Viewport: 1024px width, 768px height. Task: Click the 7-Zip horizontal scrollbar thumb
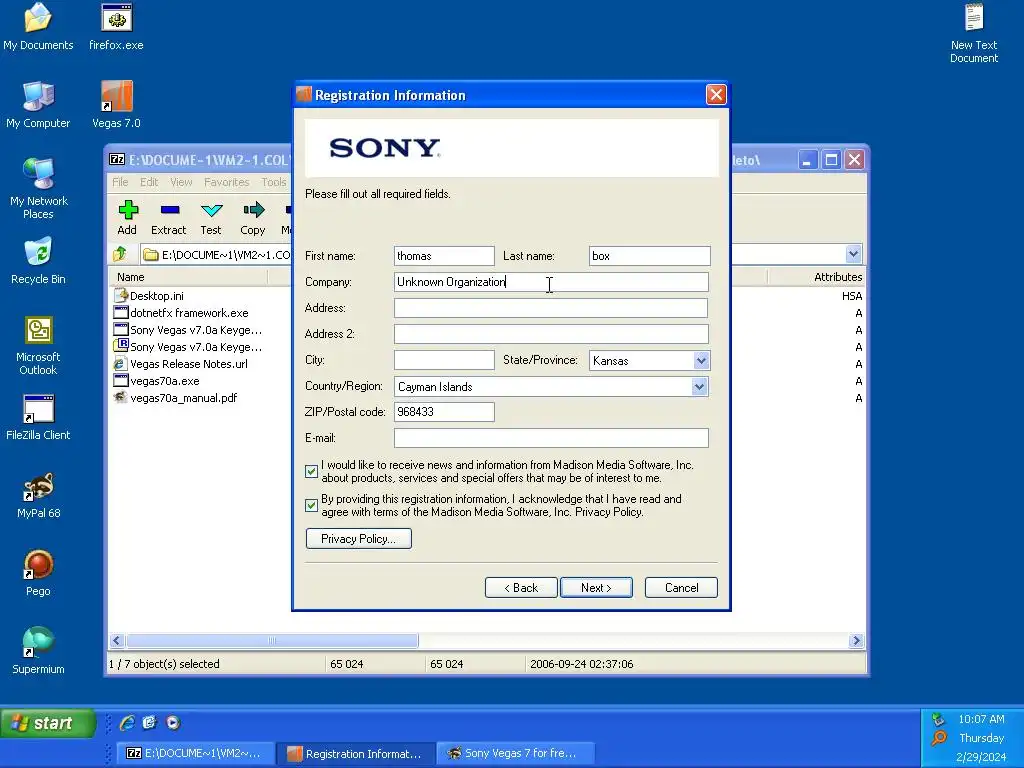click(272, 641)
